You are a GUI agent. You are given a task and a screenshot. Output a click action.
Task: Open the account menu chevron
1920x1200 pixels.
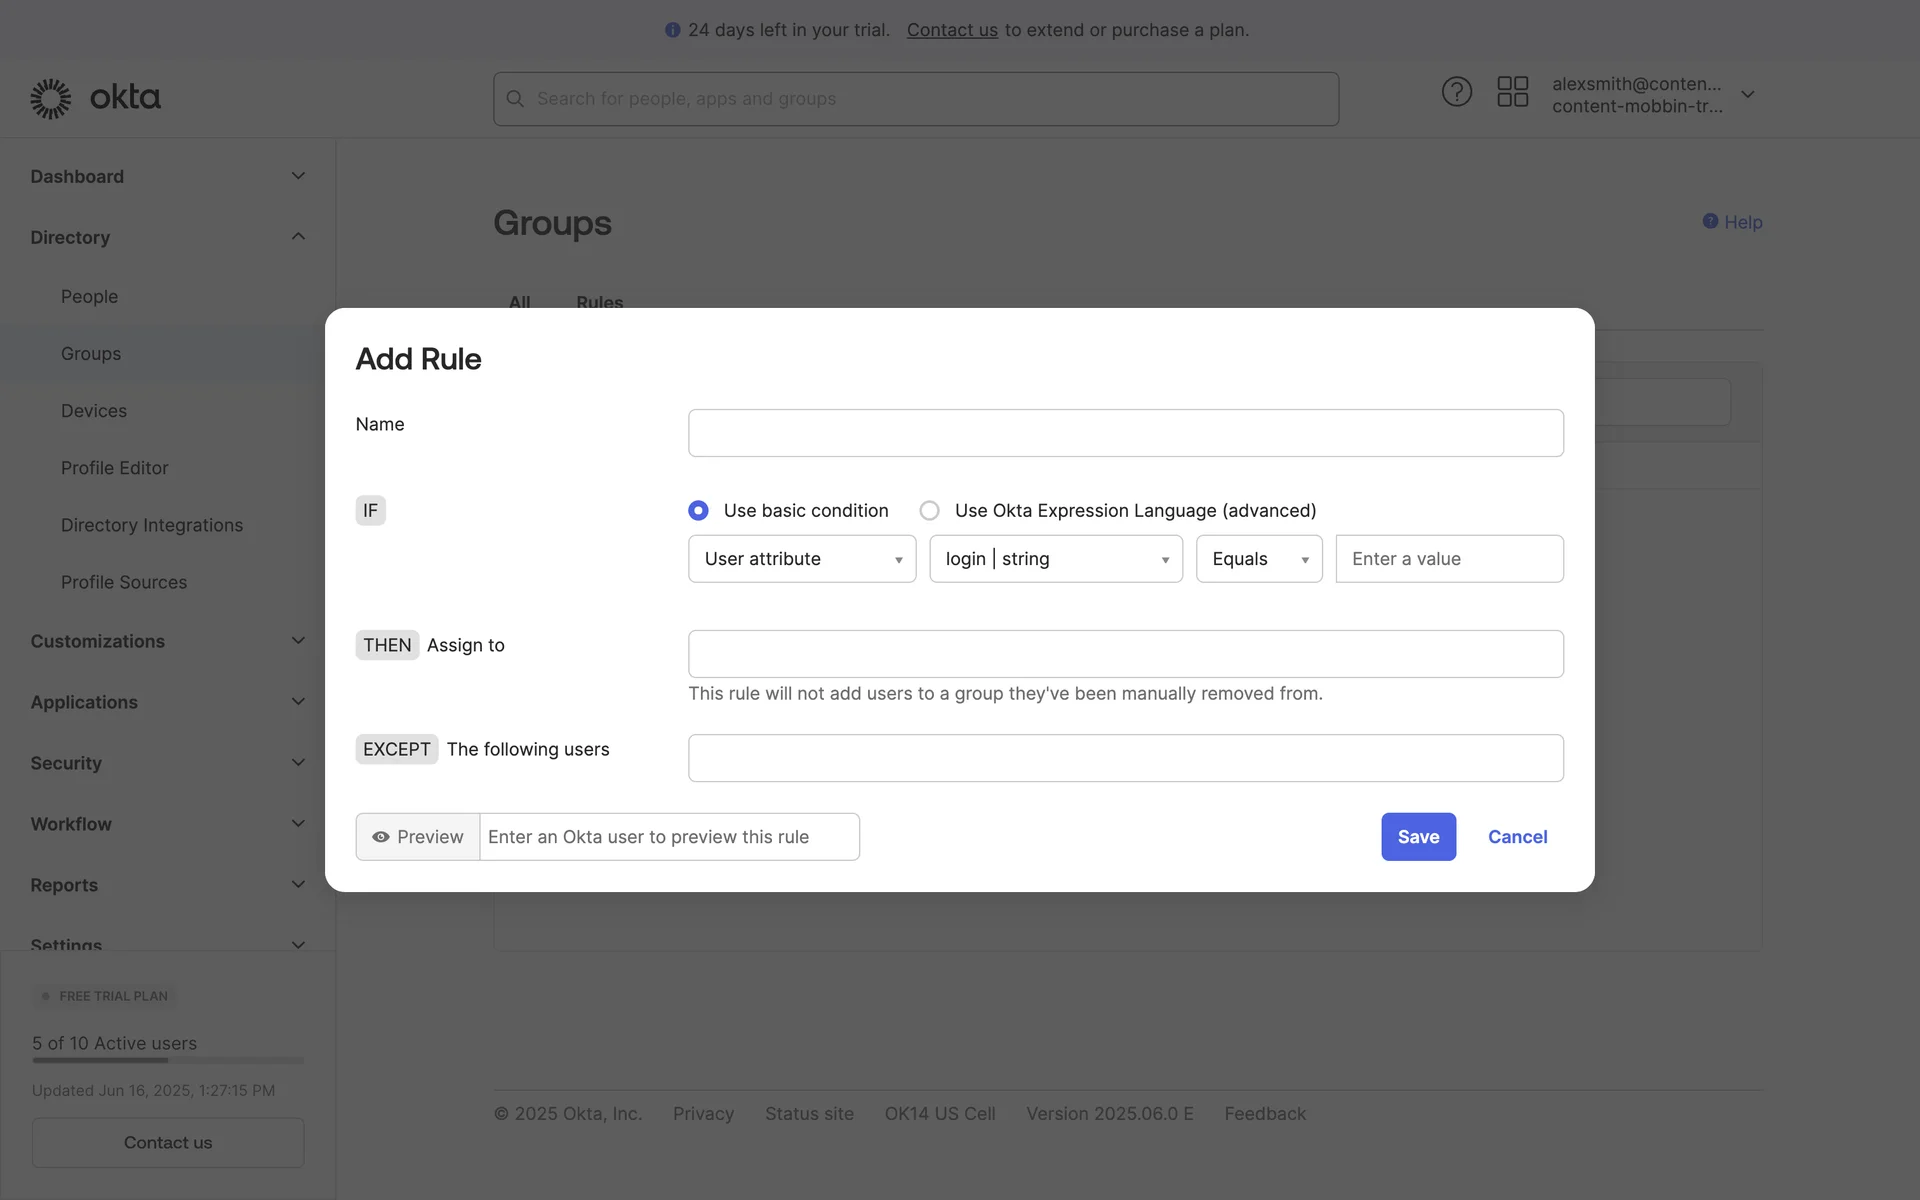1747,95
